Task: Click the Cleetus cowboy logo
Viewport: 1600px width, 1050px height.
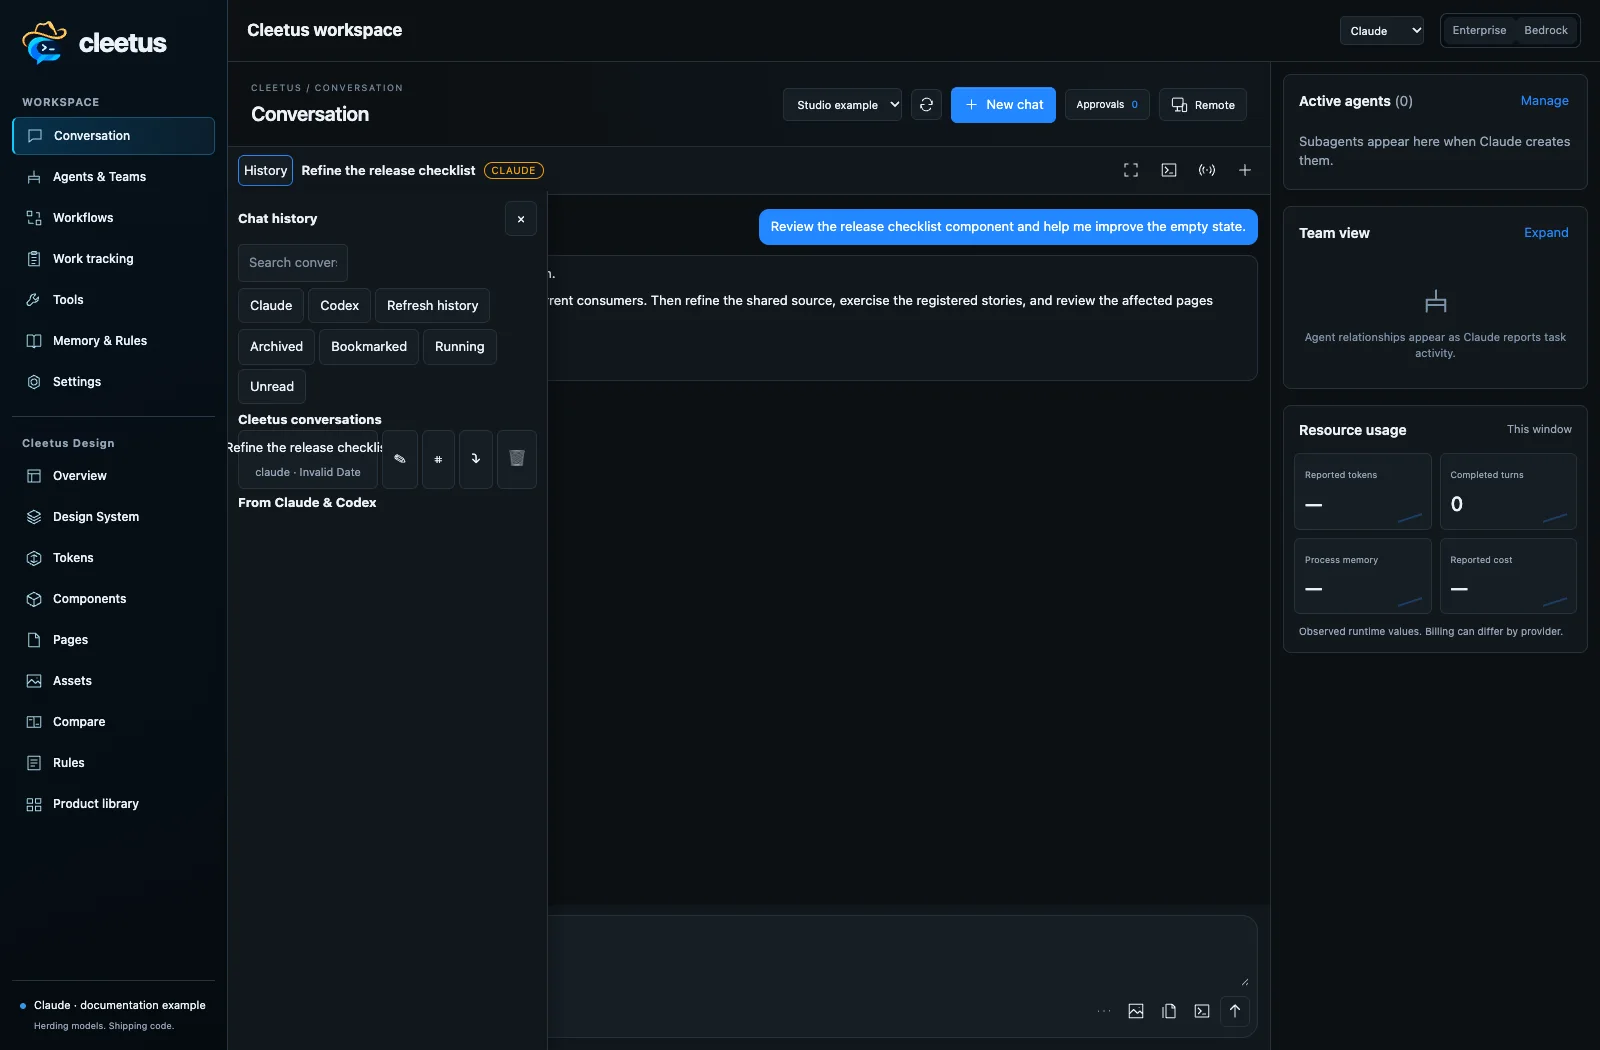Action: pos(44,42)
